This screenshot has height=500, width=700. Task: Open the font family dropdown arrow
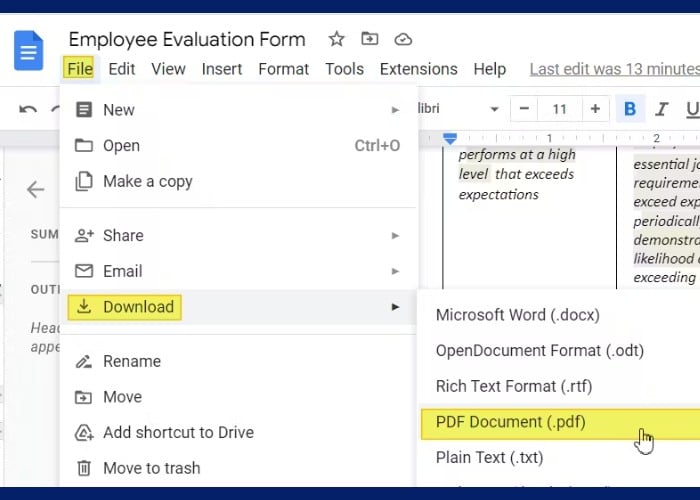(494, 109)
